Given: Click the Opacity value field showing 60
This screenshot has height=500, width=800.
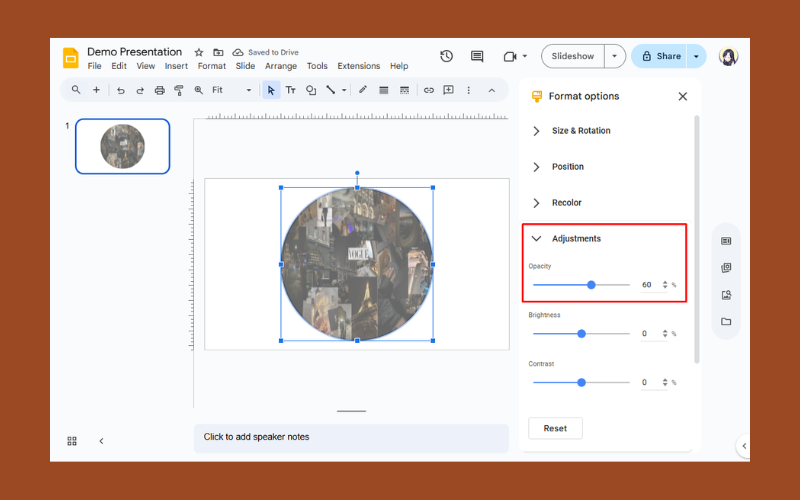Looking at the screenshot, I should pyautogui.click(x=649, y=285).
